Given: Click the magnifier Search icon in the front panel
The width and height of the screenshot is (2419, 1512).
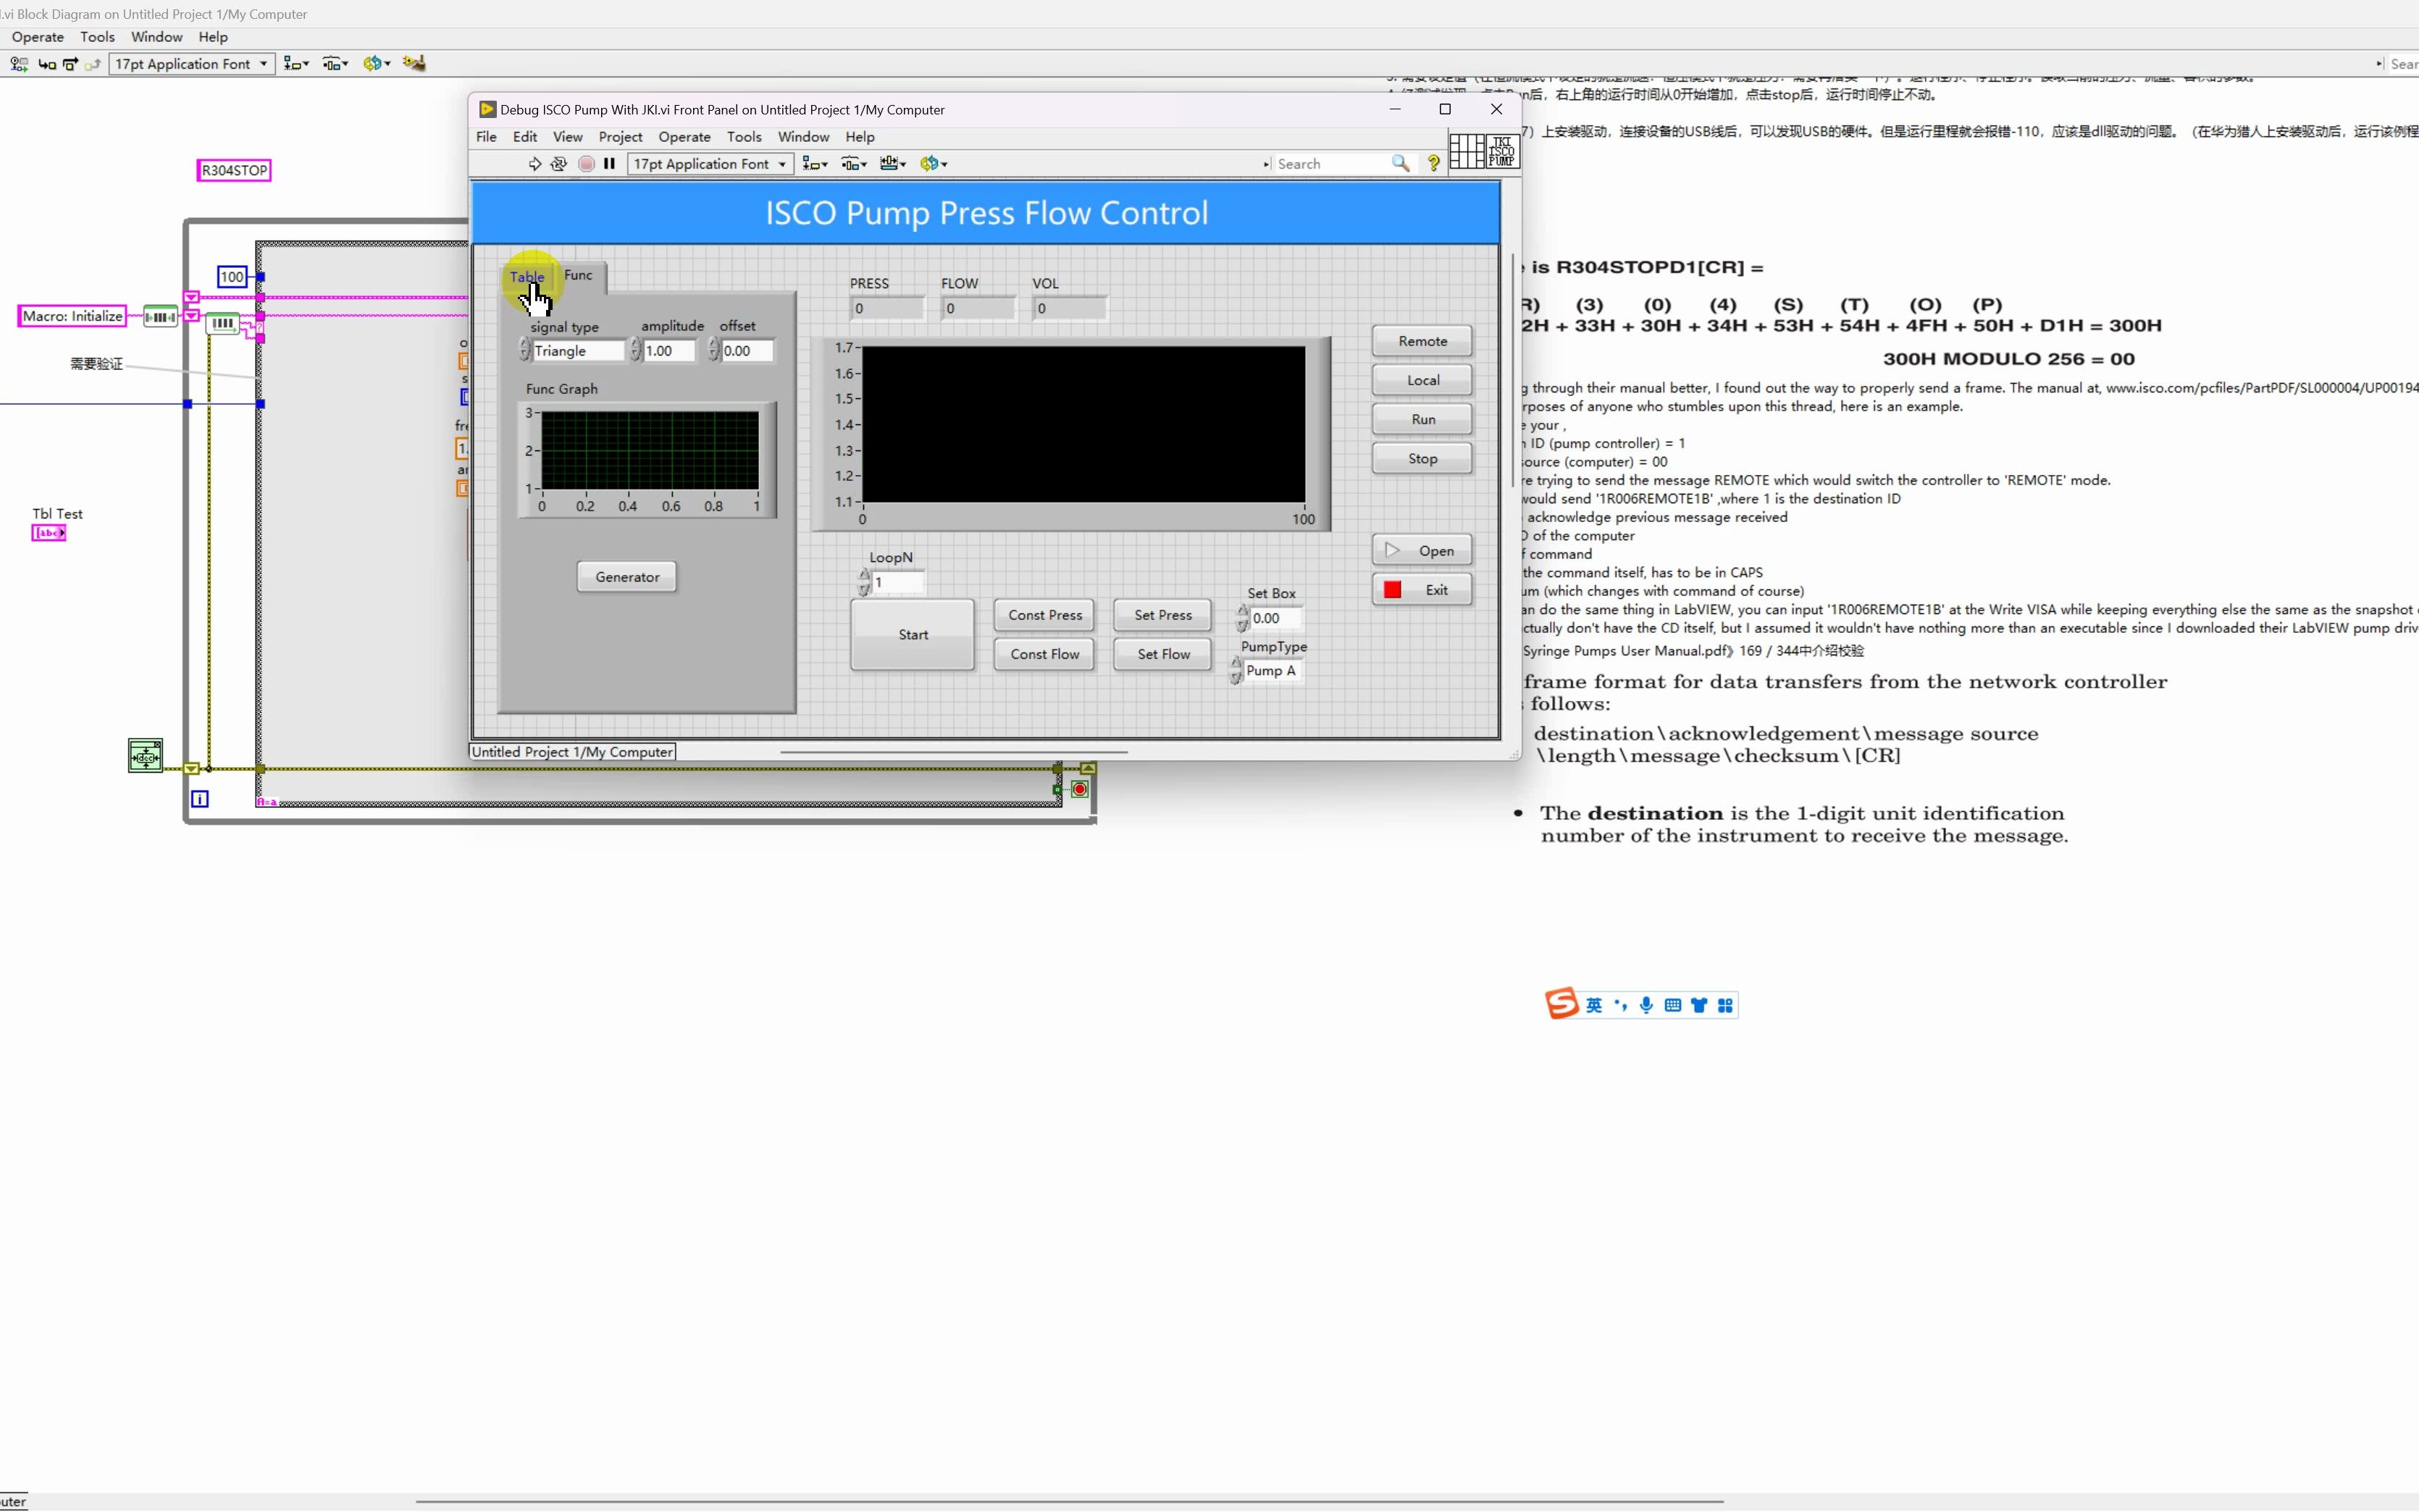Looking at the screenshot, I should 1401,164.
